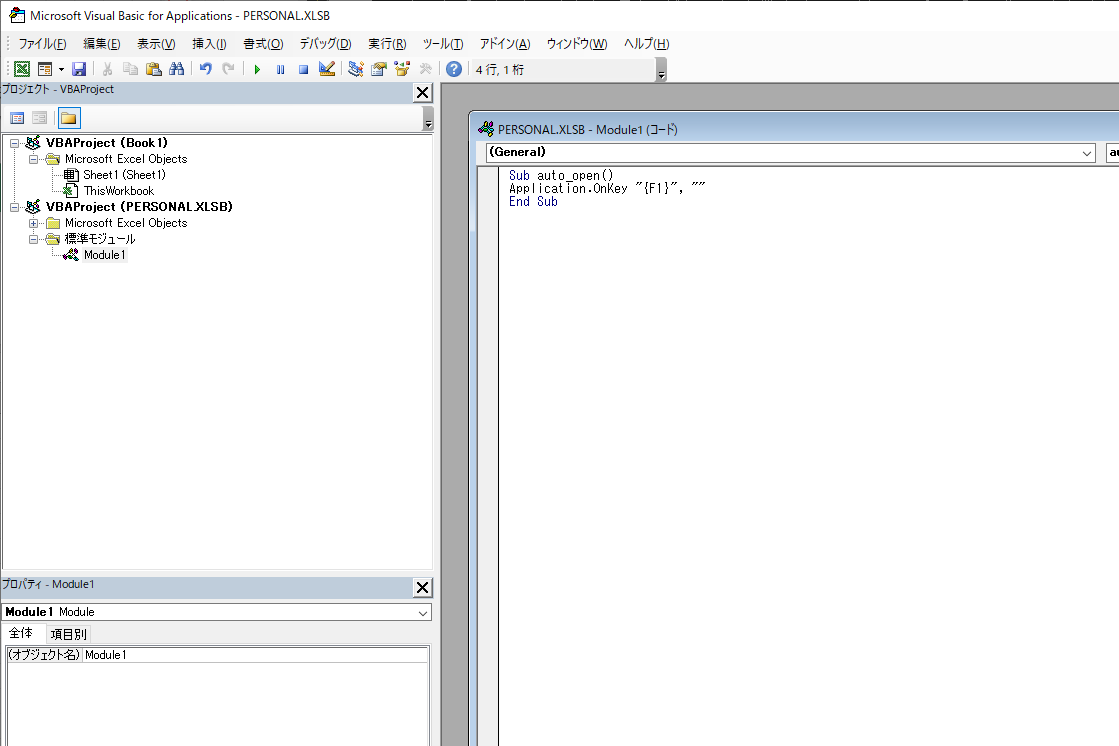Collapse the 標準モジュール folder
This screenshot has width=1119, height=746.
click(x=33, y=239)
